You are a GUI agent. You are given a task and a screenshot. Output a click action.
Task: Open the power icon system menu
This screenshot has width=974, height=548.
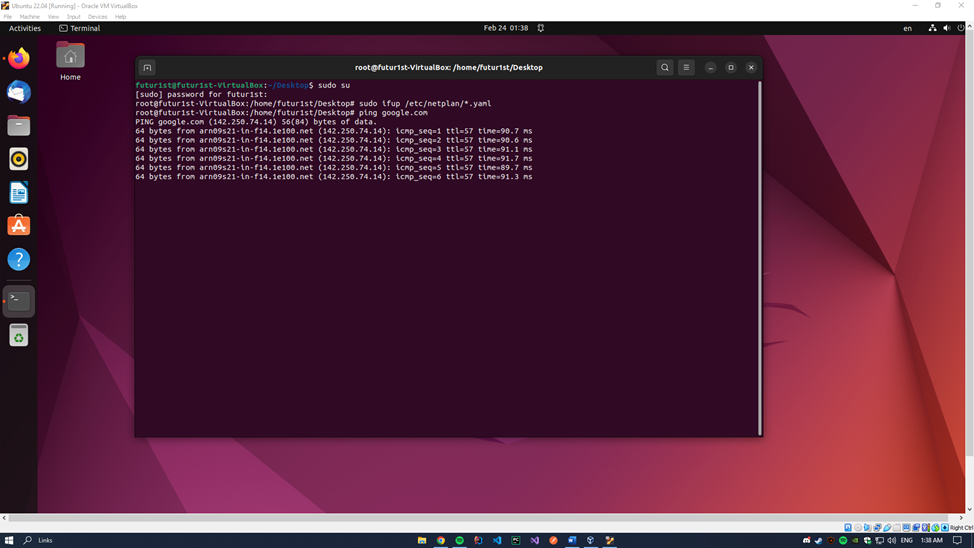pyautogui.click(x=961, y=28)
